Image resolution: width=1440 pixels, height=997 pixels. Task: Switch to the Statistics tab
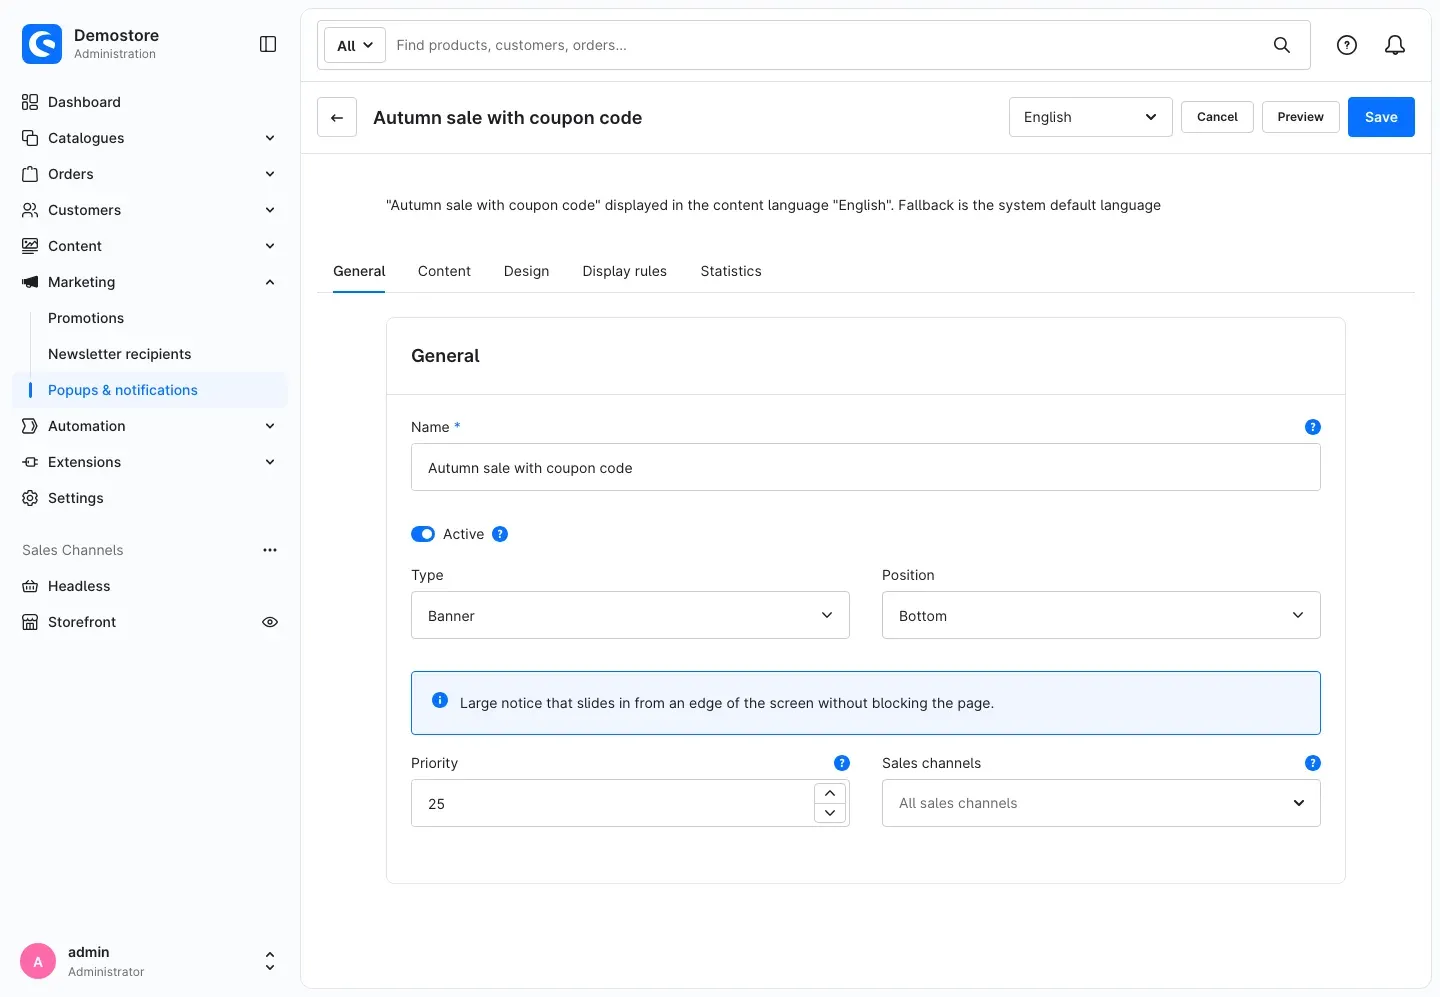731,271
